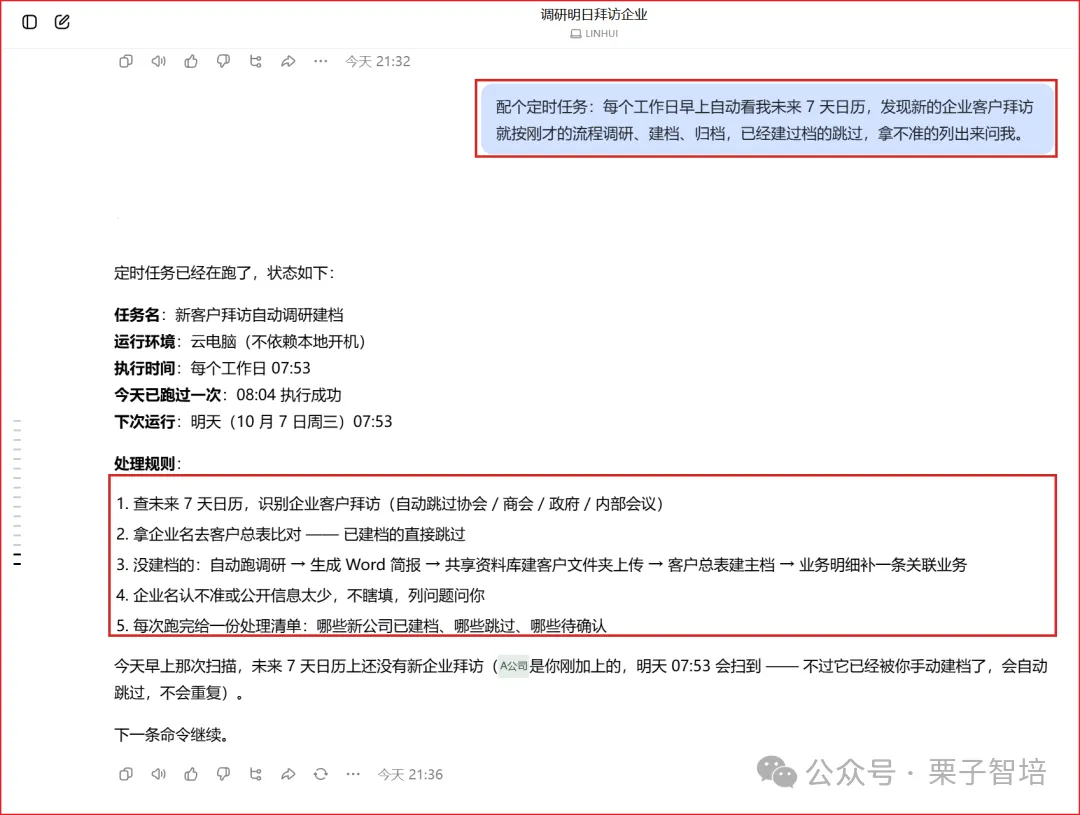Copy the message timestamped 今天 21:36
This screenshot has height=815, width=1080.
click(x=125, y=774)
